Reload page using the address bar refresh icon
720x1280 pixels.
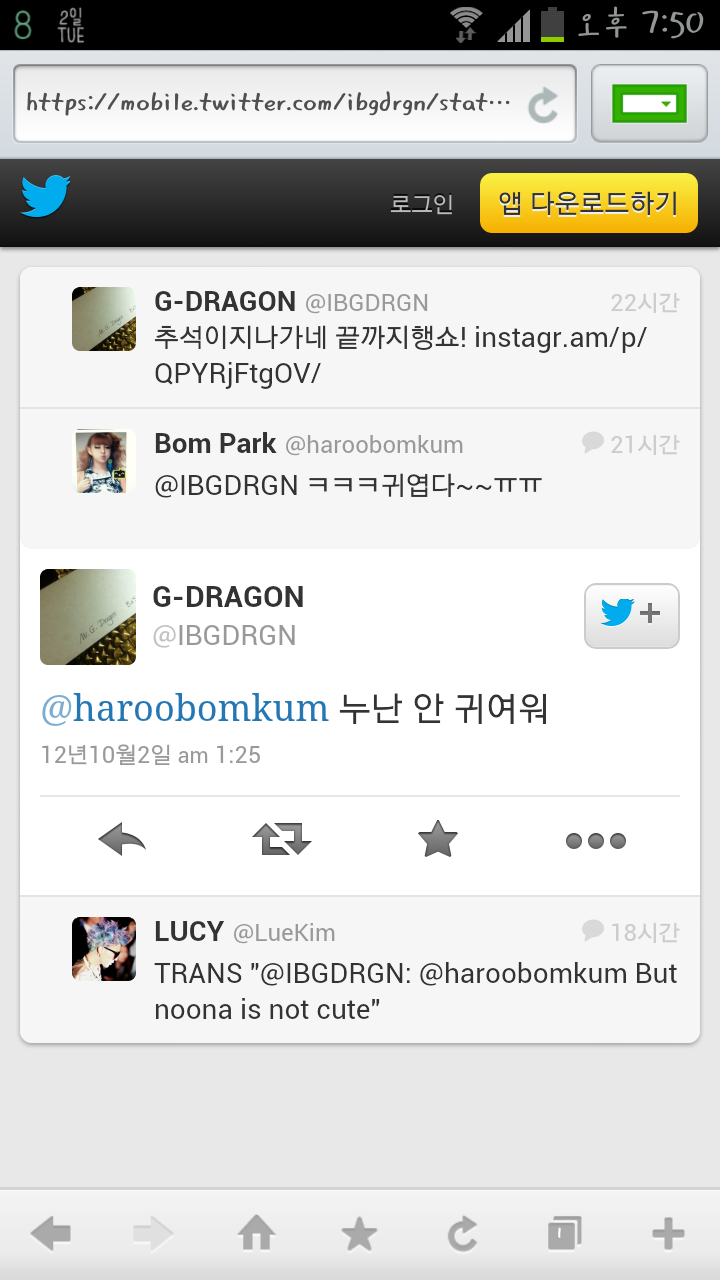tap(543, 104)
